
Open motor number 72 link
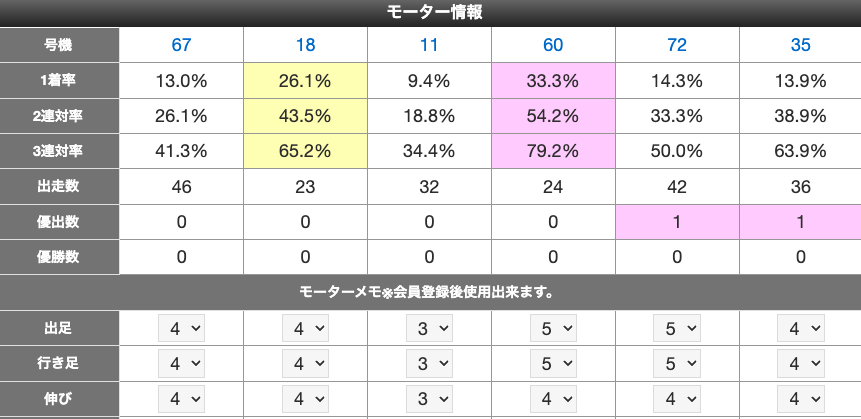coord(677,45)
